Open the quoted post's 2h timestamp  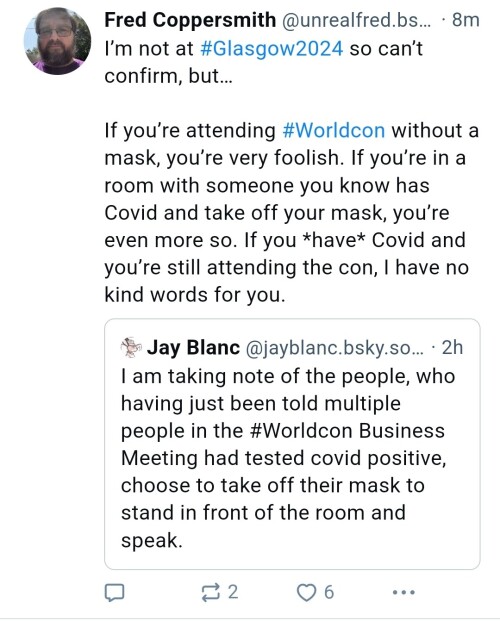tap(452, 347)
